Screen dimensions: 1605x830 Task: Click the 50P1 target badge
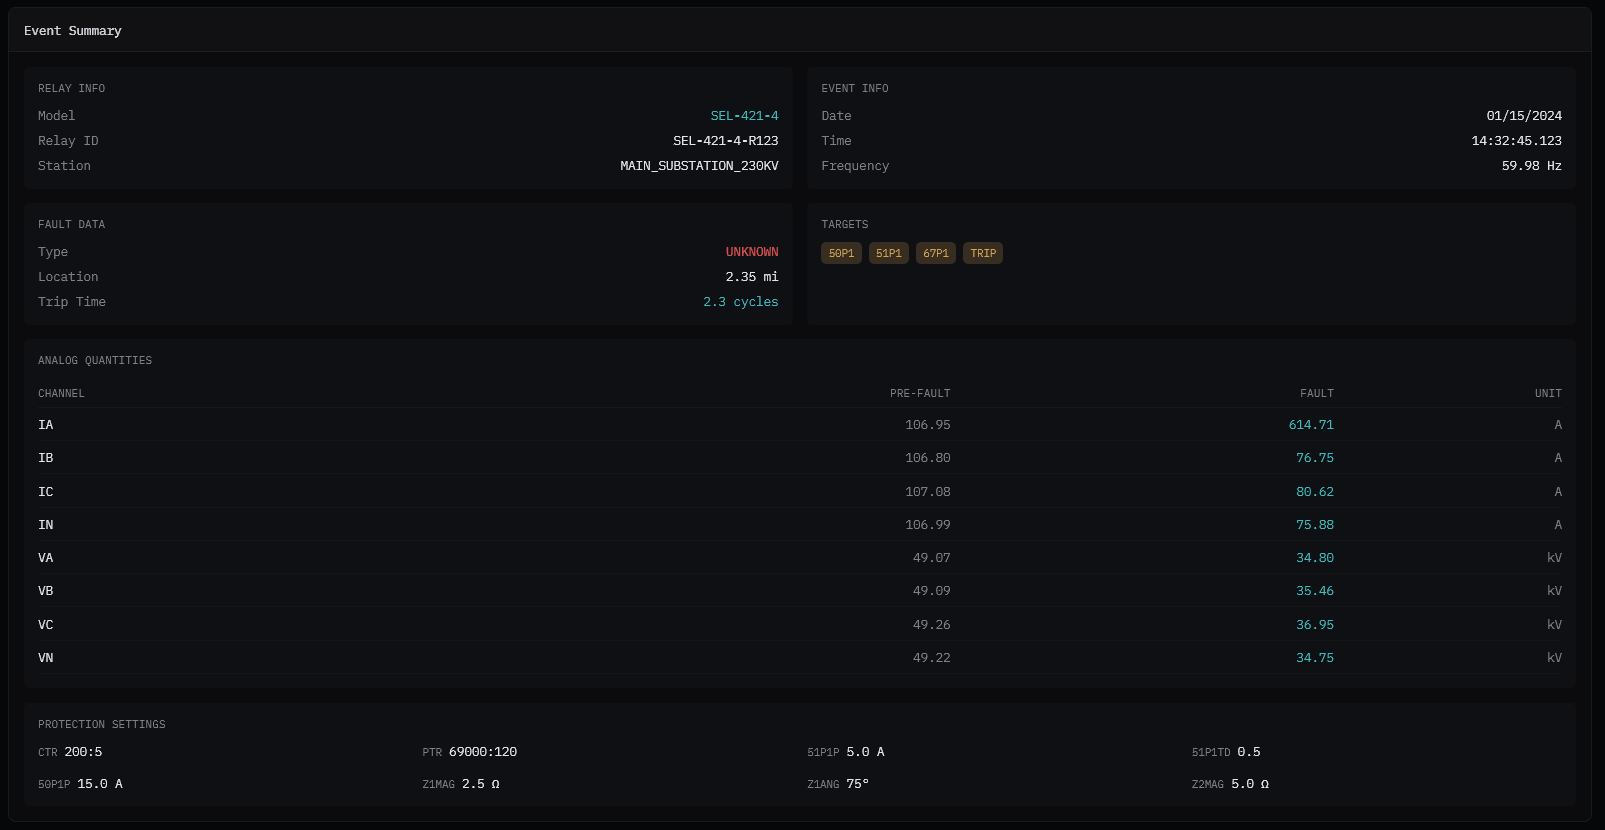[x=841, y=253]
